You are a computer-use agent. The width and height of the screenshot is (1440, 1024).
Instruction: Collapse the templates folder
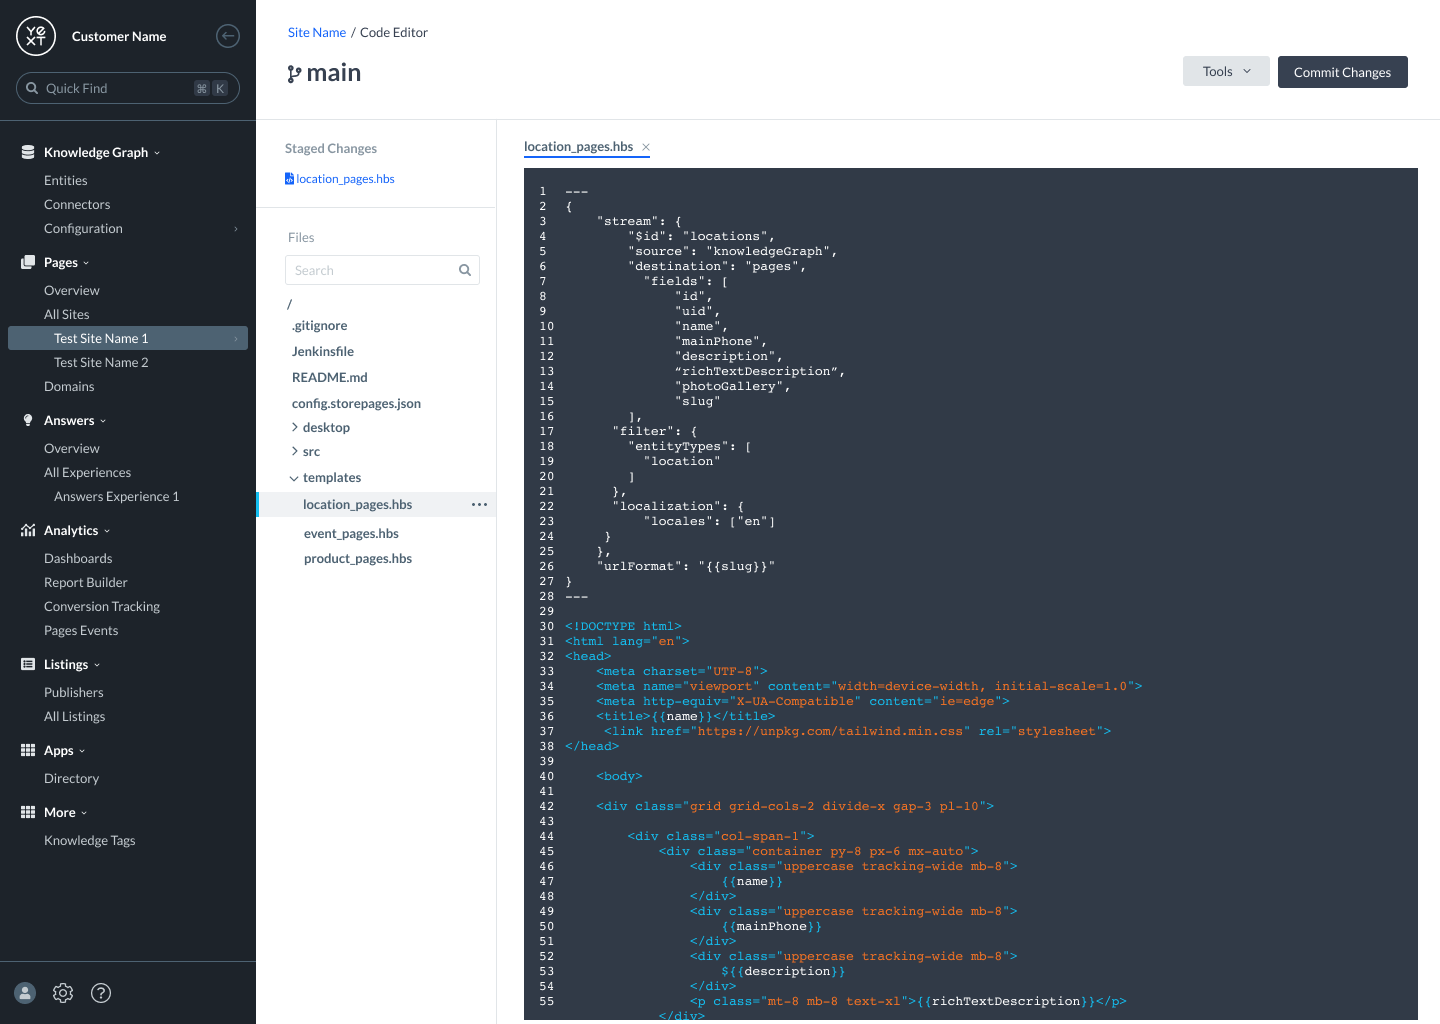click(x=294, y=478)
